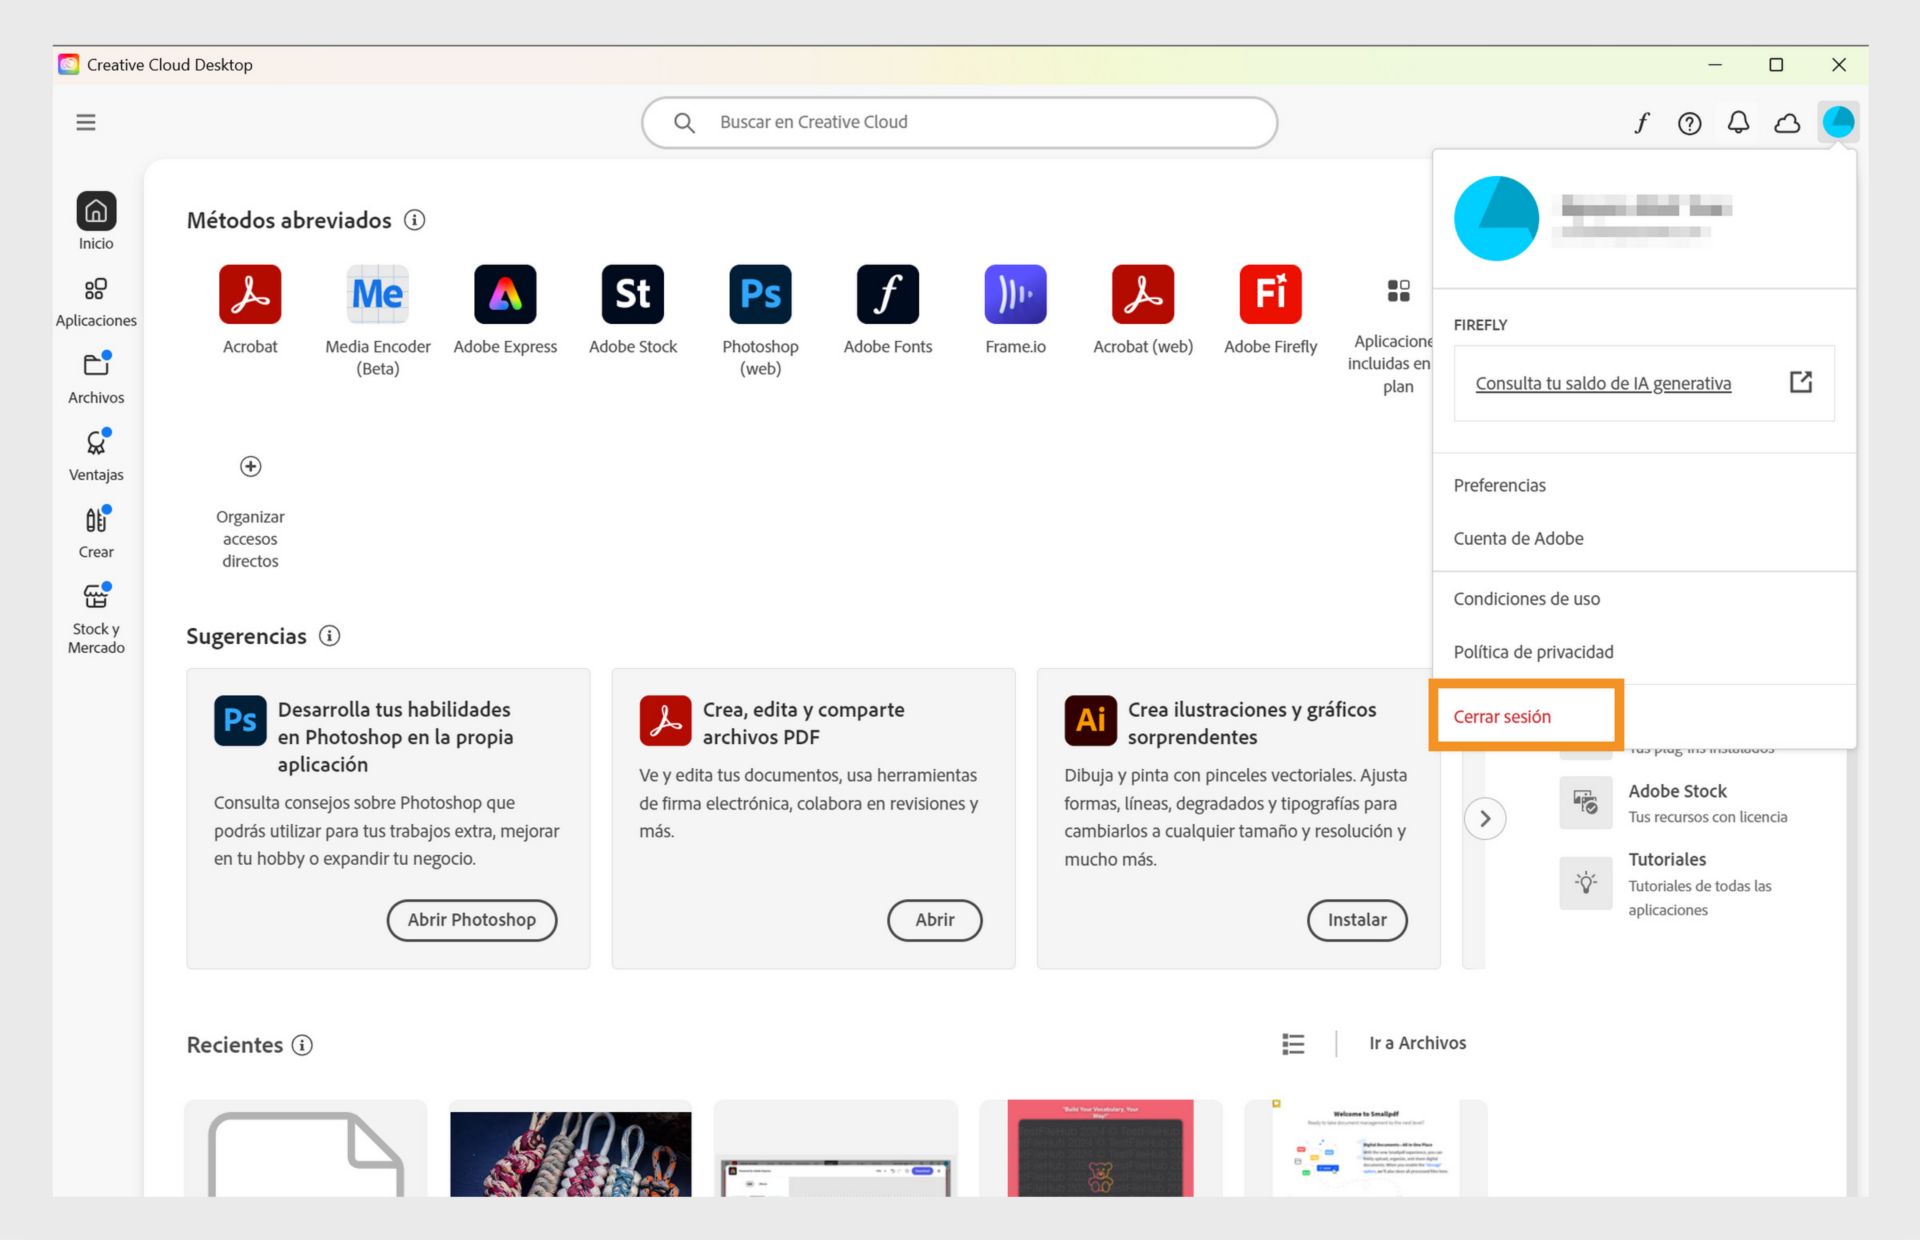Open Adobe Firefly shortcut icon
This screenshot has height=1240, width=1920.
coord(1270,294)
